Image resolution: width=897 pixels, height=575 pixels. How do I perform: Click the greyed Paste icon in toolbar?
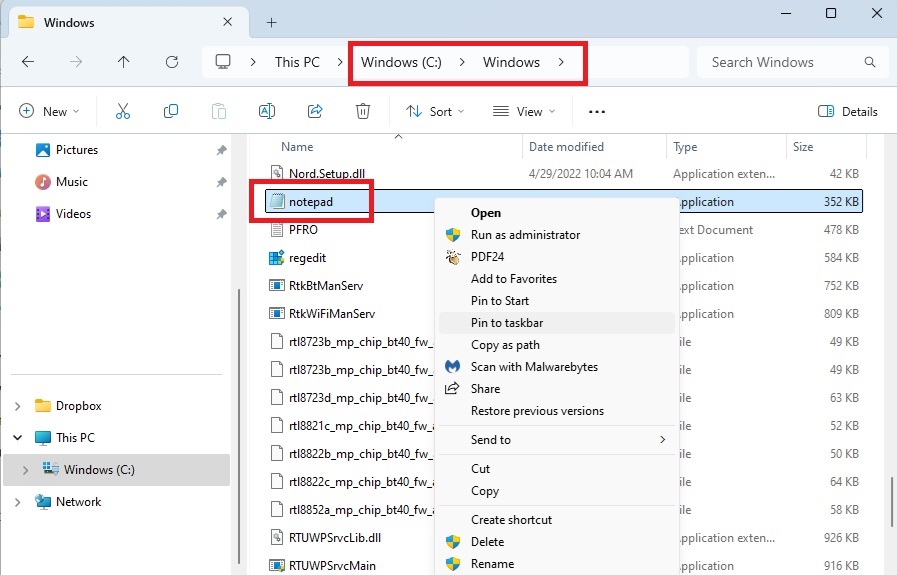click(219, 111)
